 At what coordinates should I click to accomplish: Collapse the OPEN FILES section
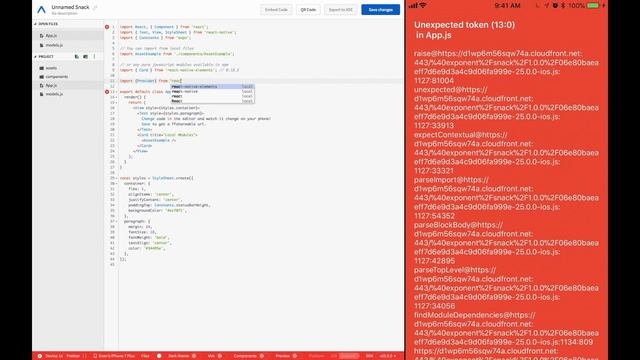tap(35, 24)
